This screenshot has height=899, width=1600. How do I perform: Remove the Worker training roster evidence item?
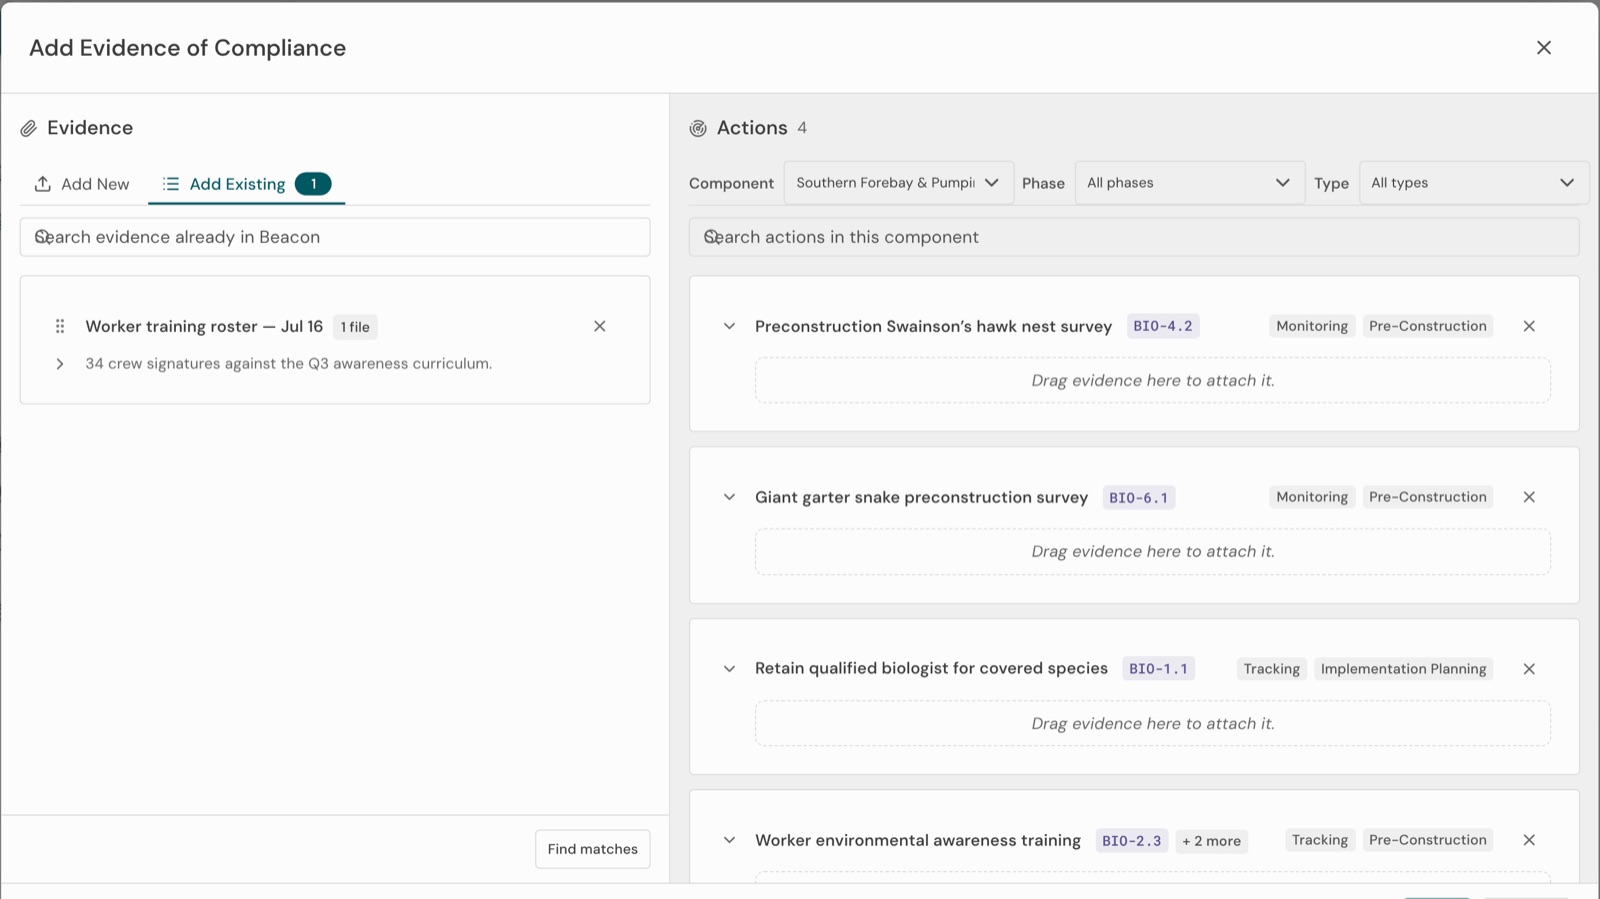tap(600, 326)
